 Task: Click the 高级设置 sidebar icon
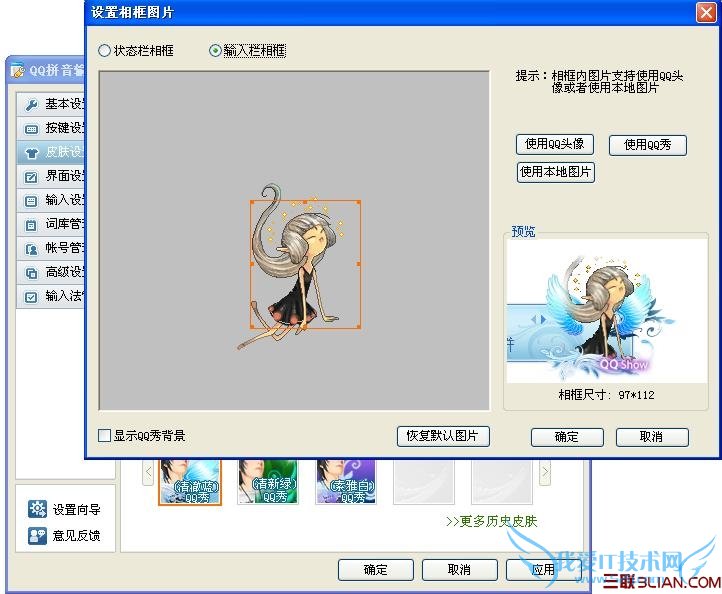[31, 274]
